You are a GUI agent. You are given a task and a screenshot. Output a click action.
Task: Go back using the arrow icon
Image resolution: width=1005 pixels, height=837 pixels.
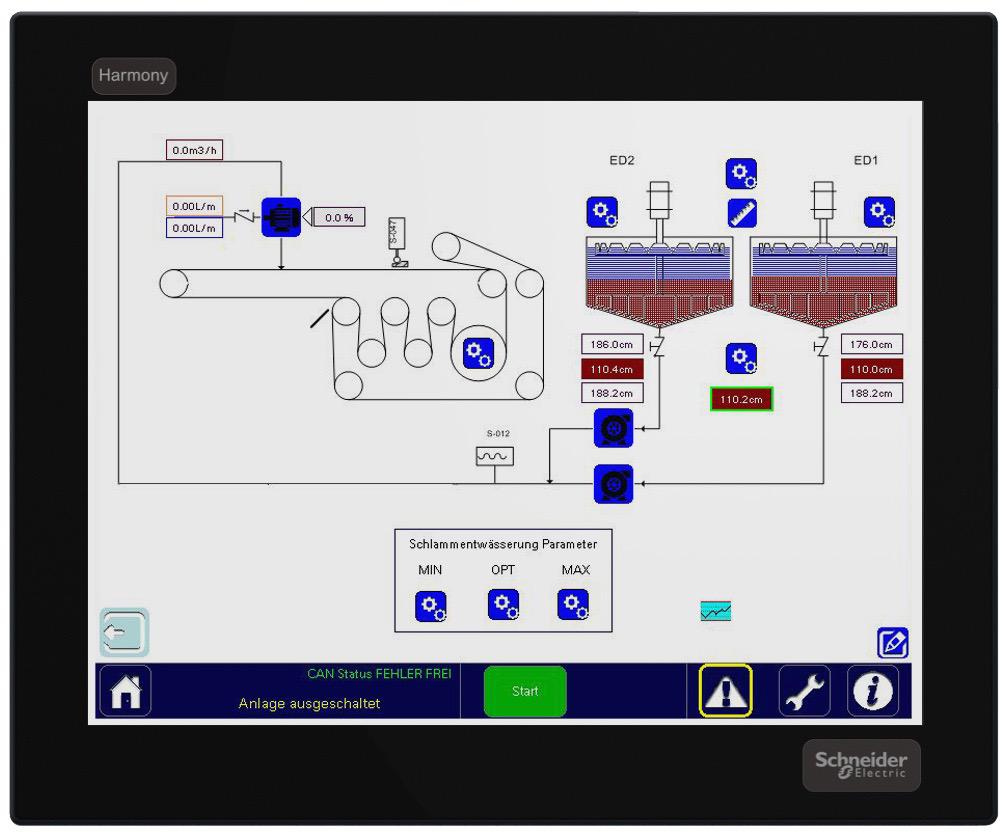click(124, 633)
